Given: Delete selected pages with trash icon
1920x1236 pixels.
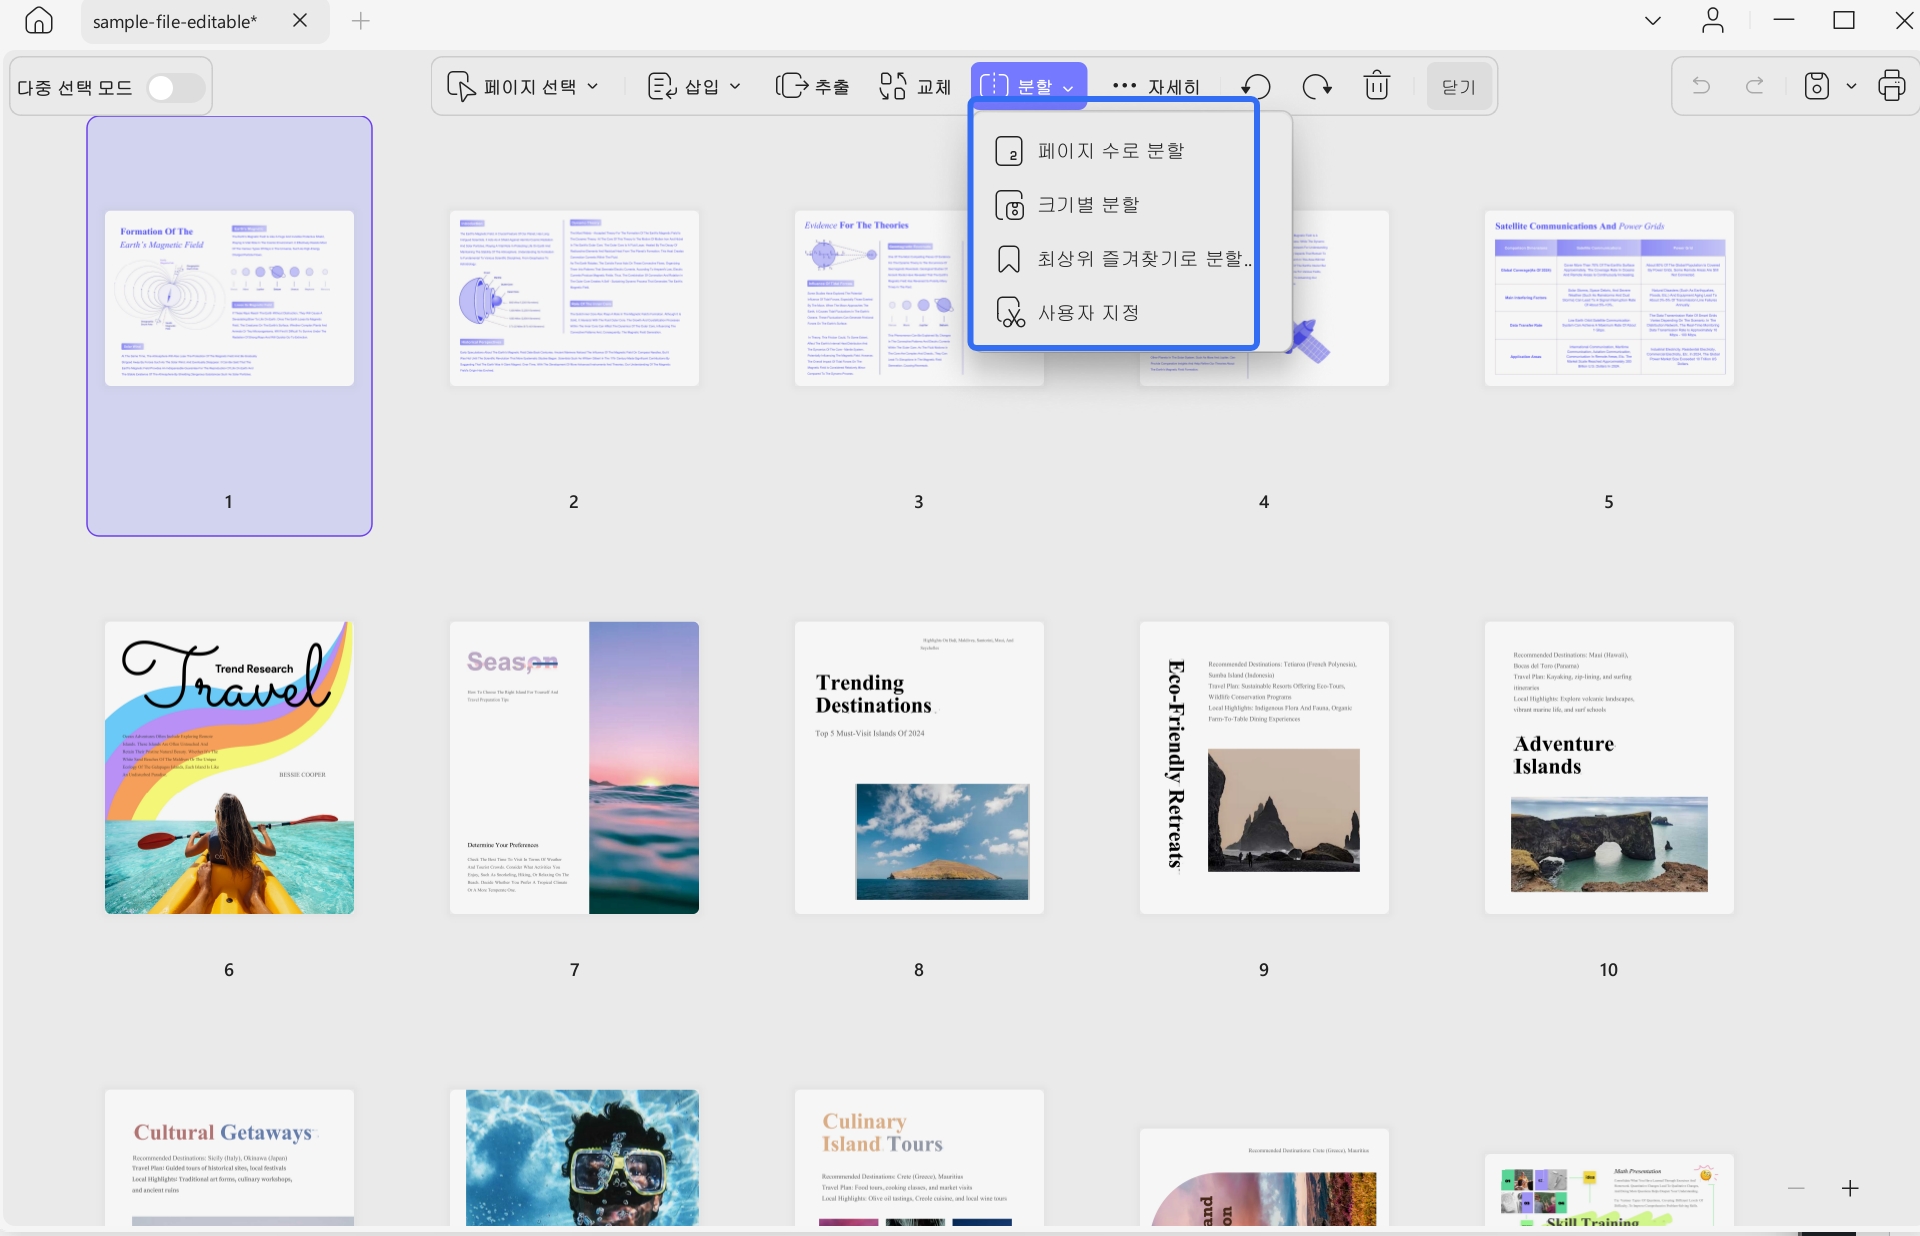Looking at the screenshot, I should coord(1377,86).
